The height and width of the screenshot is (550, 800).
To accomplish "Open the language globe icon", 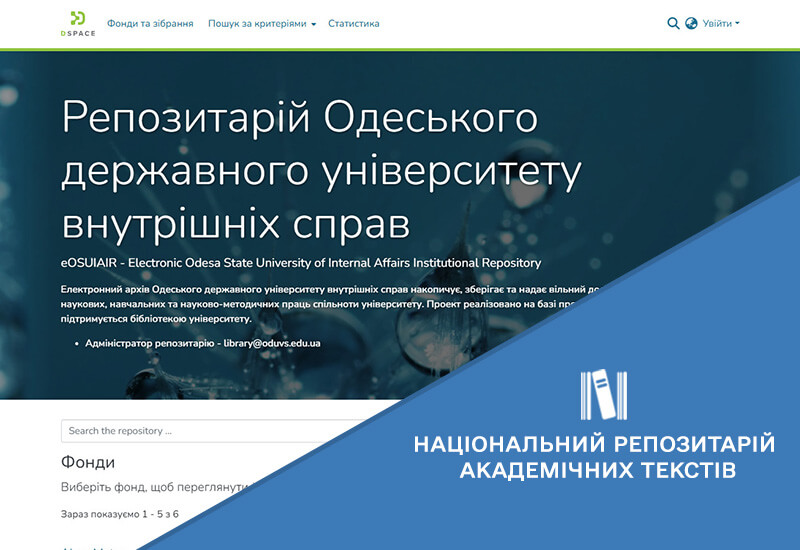I will click(691, 23).
